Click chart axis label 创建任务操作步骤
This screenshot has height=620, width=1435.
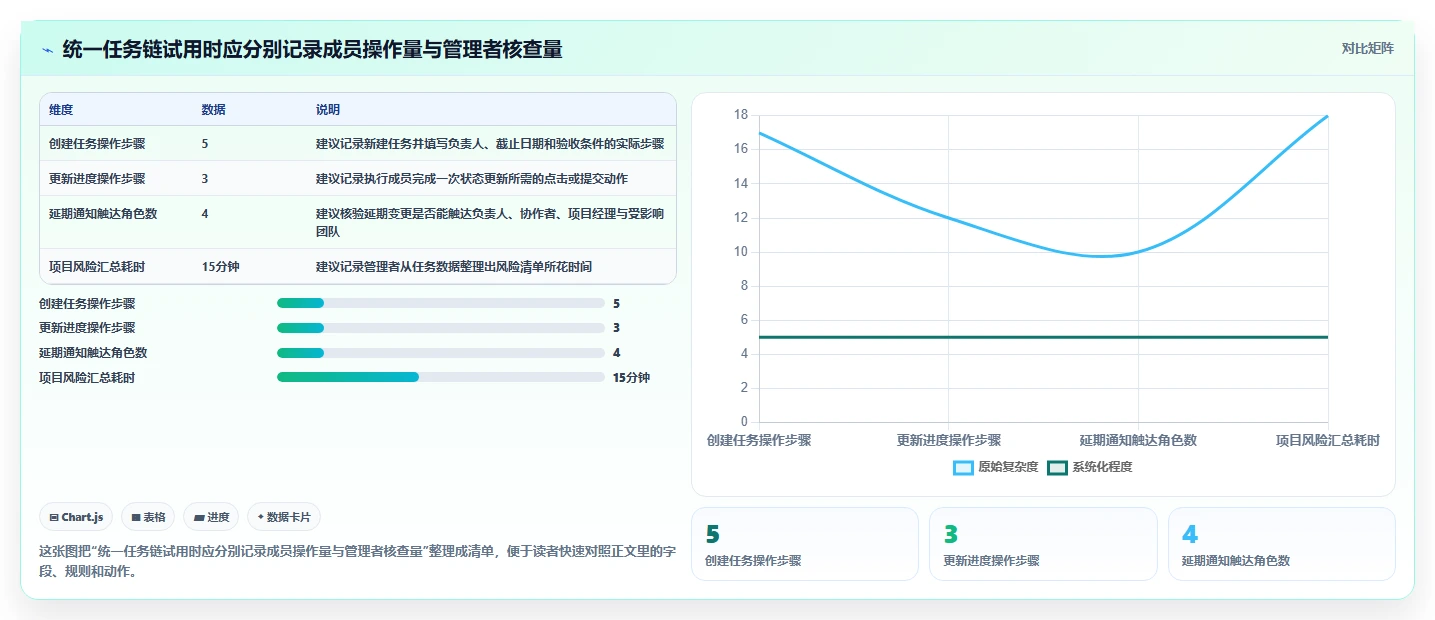pyautogui.click(x=759, y=440)
